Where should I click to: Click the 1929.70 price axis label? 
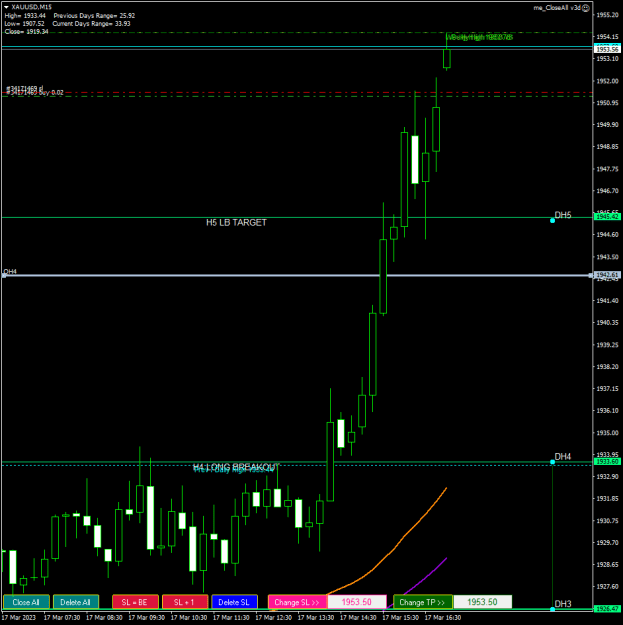coord(607,542)
